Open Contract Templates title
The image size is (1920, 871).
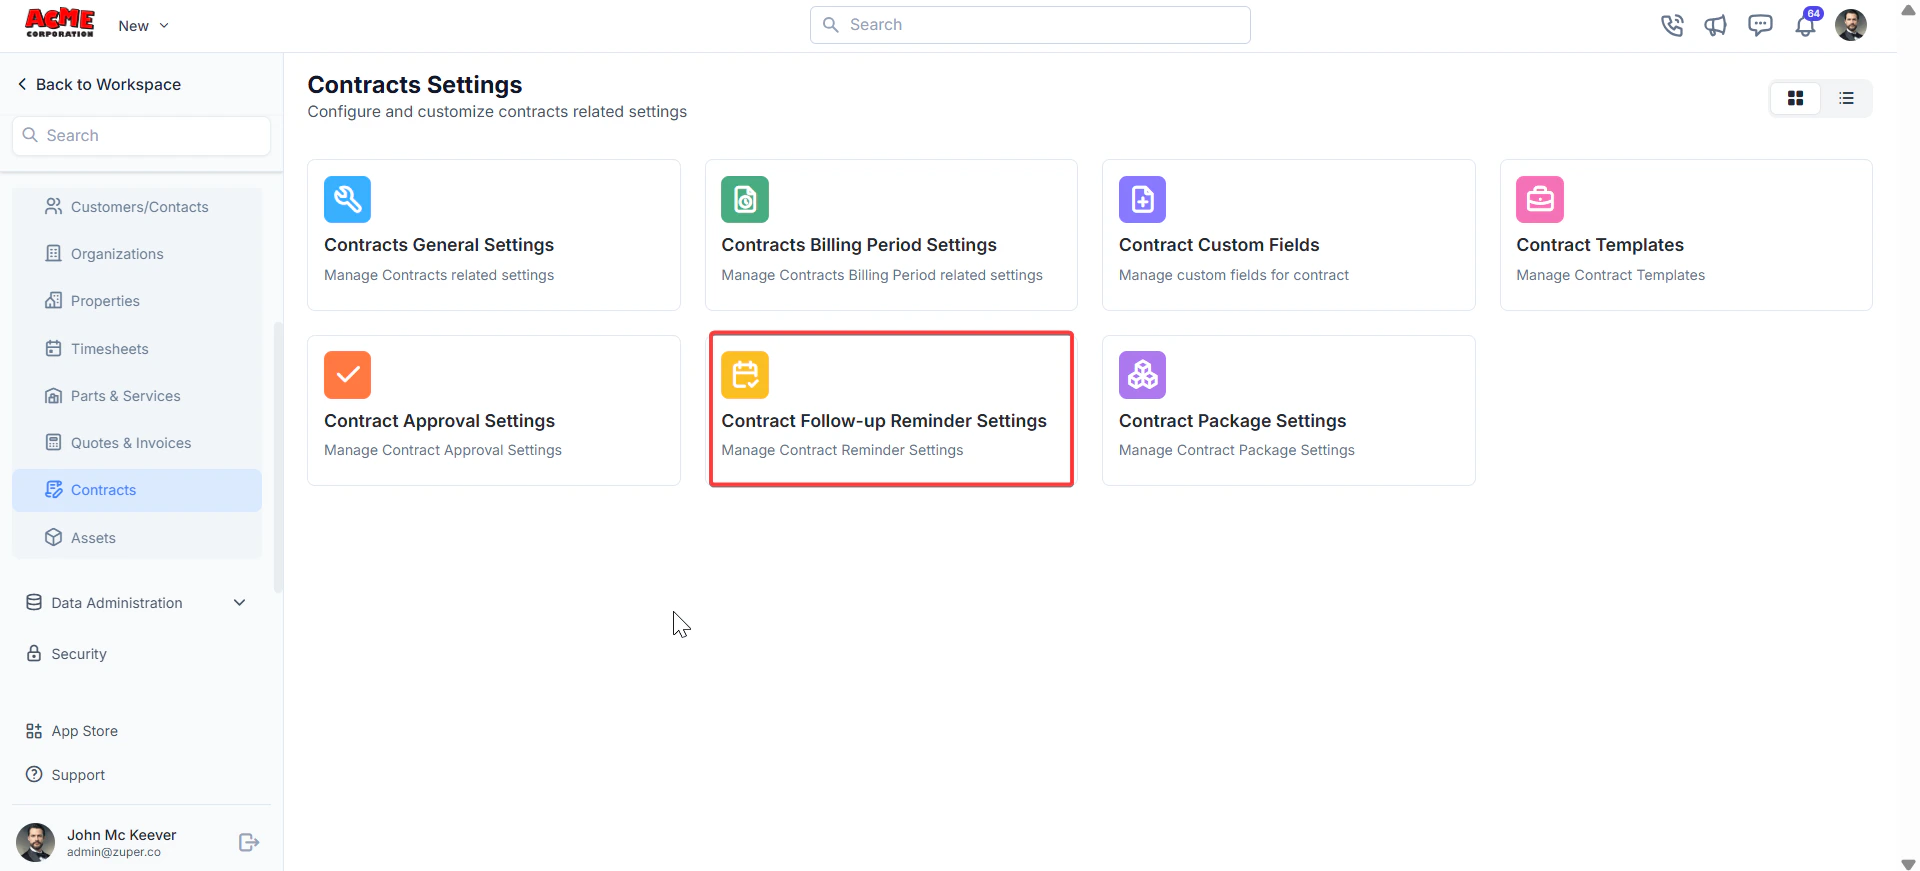pos(1600,245)
